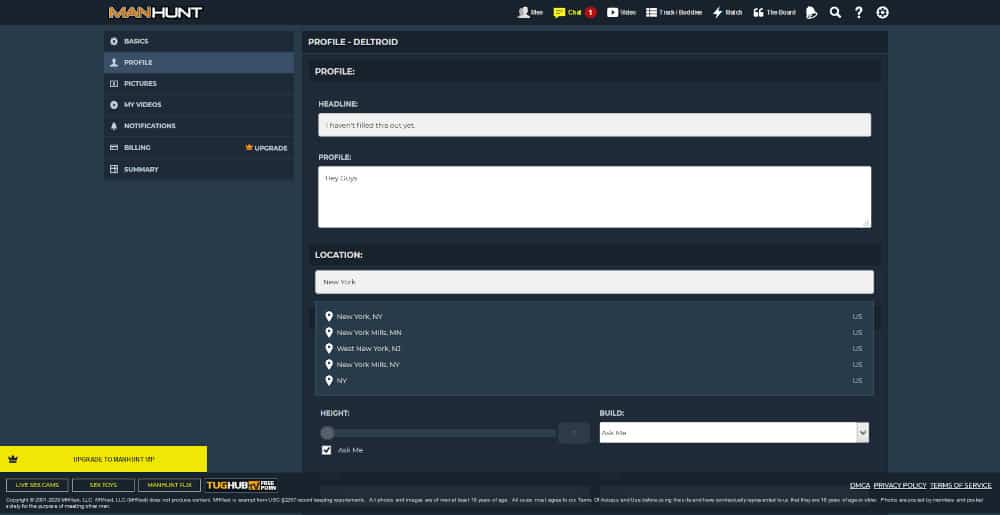This screenshot has width=1000, height=515.
Task: Click the red chat notification badge
Action: click(x=591, y=12)
